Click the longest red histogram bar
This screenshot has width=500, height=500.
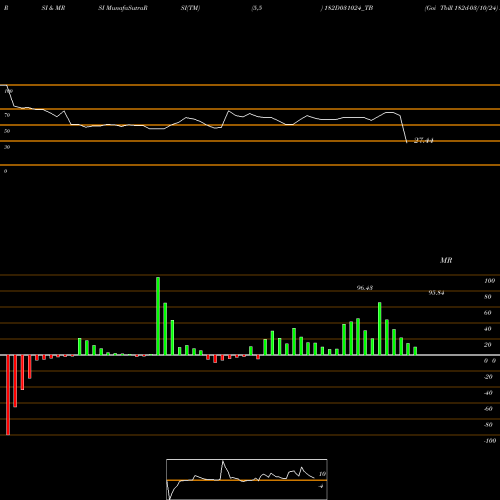click(x=8, y=395)
